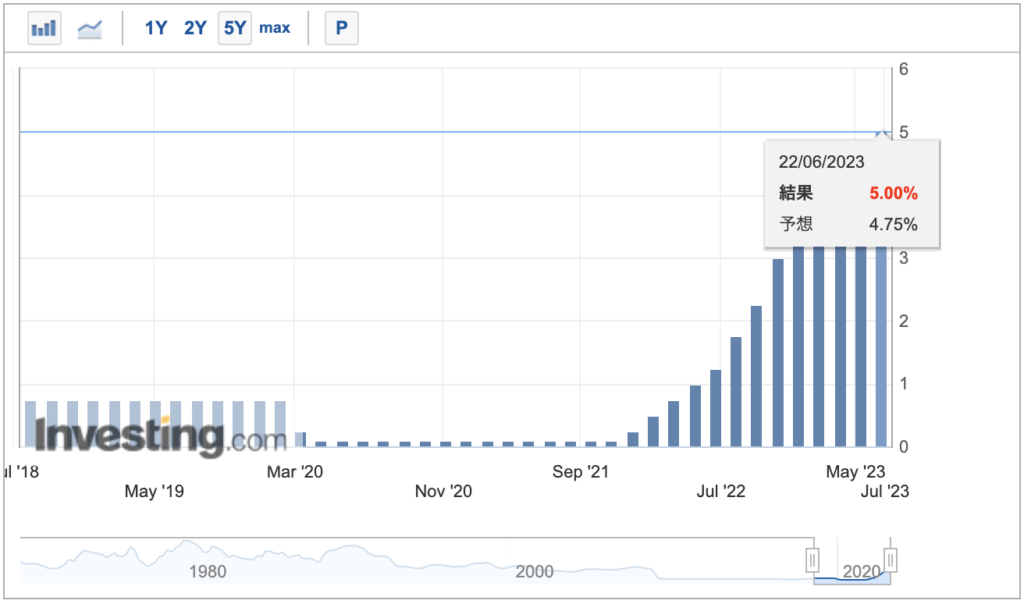Screen dimensions: 1024x604
Task: Click the P button in toolbar
Action: (342, 28)
